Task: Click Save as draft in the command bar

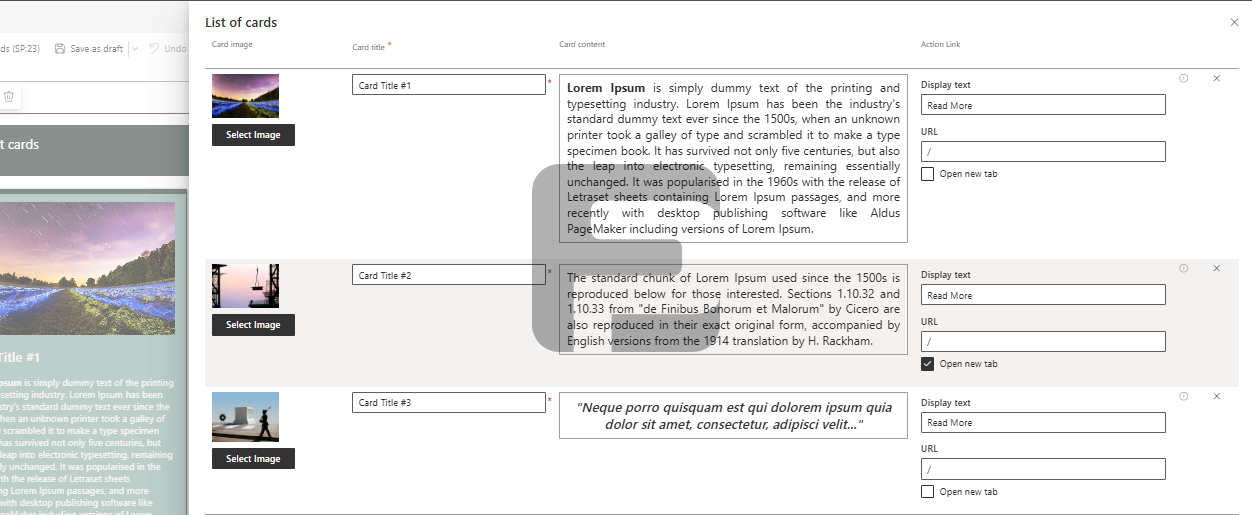Action: pos(90,48)
